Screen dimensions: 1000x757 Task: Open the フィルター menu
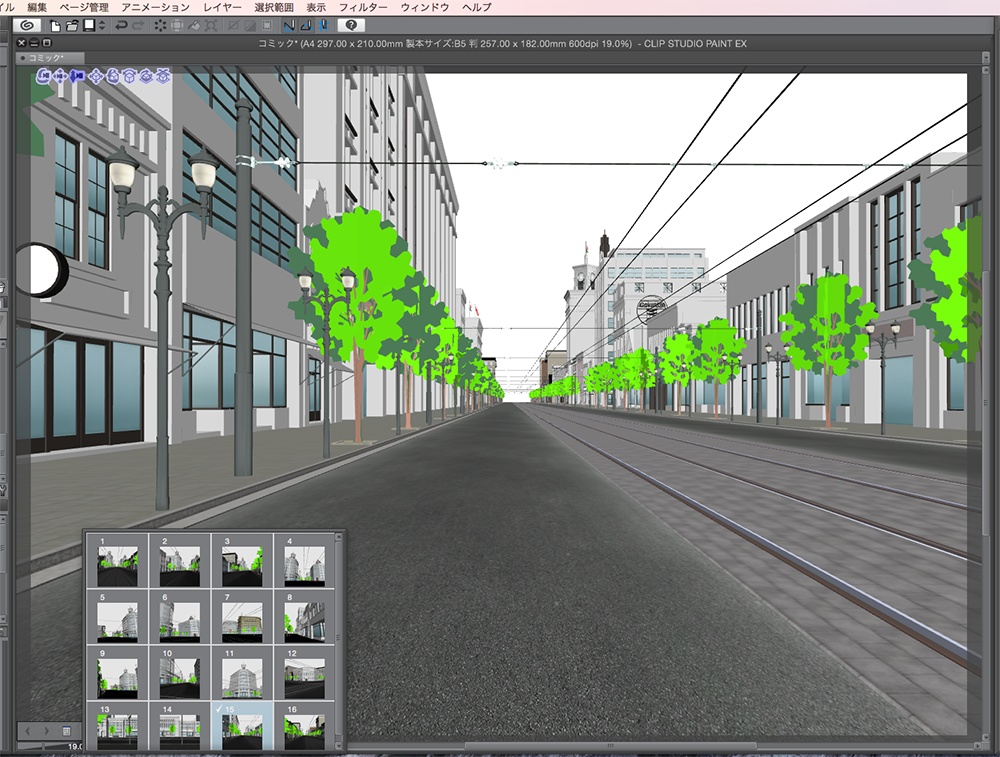(x=362, y=7)
